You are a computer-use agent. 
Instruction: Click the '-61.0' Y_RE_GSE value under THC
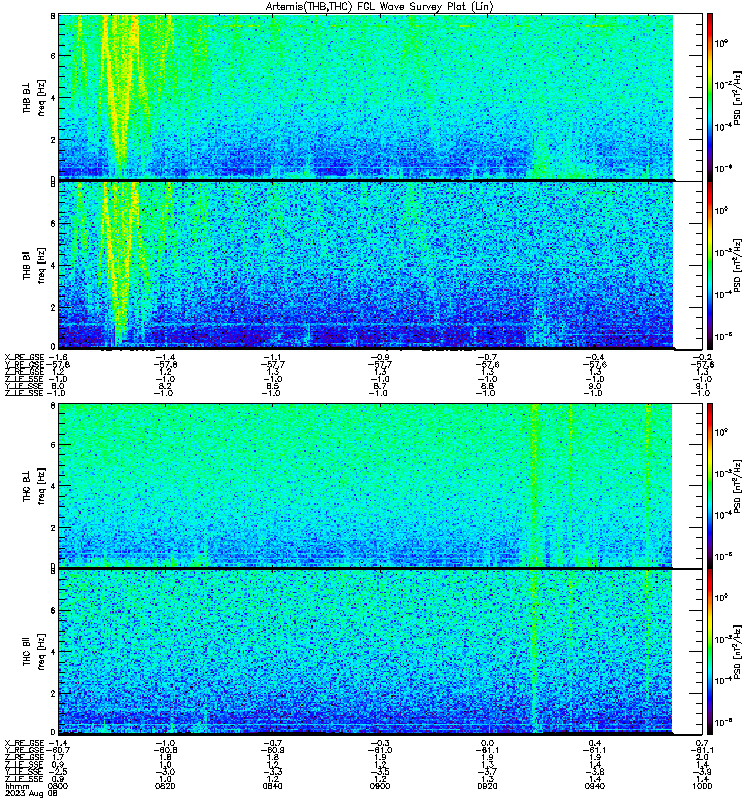pos(380,751)
